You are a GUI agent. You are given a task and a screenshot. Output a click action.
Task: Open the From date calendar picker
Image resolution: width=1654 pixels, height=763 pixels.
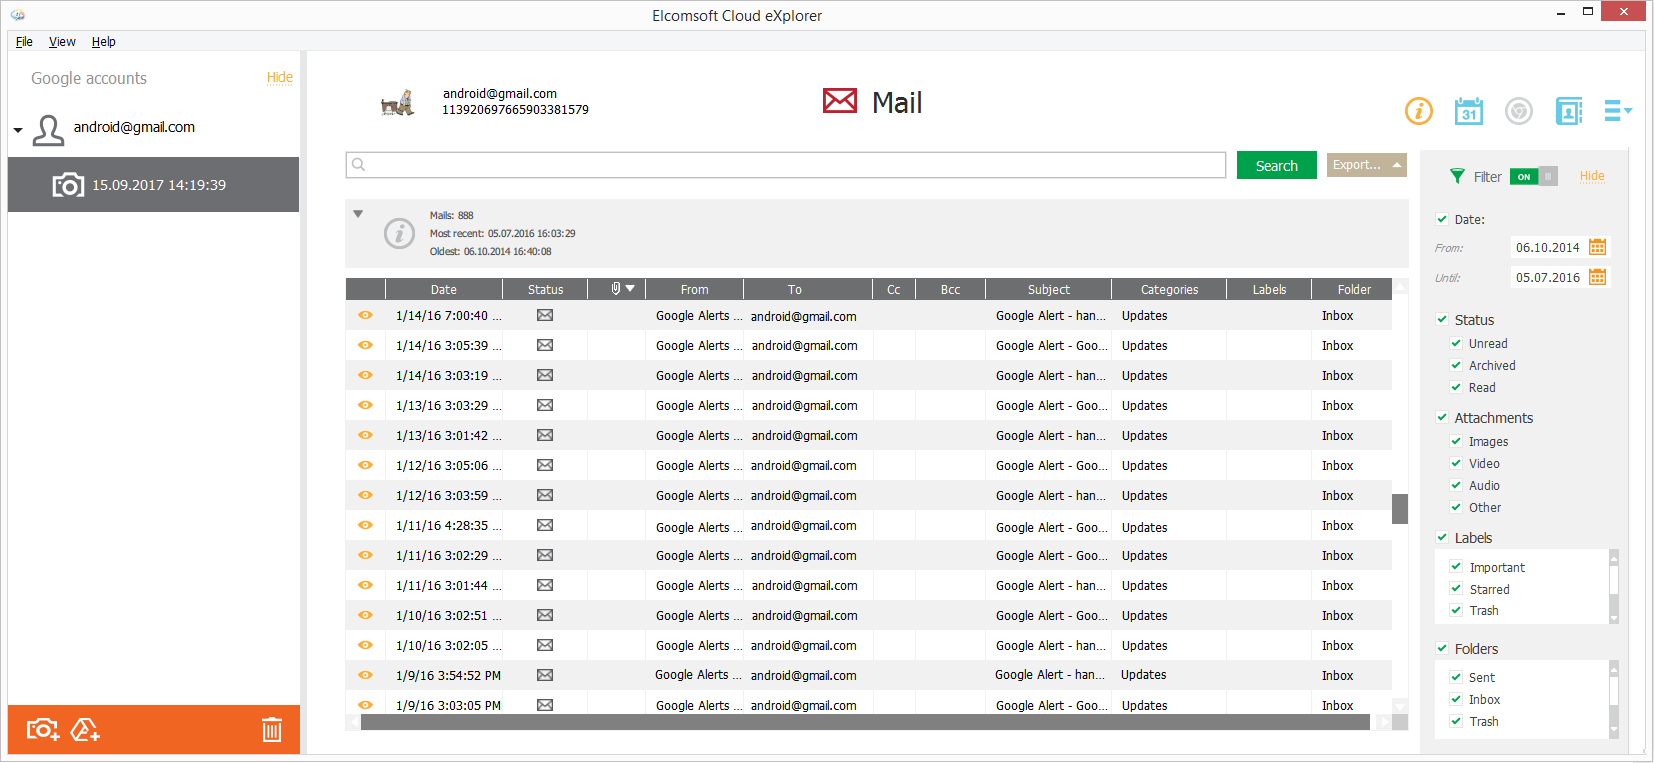tap(1597, 247)
